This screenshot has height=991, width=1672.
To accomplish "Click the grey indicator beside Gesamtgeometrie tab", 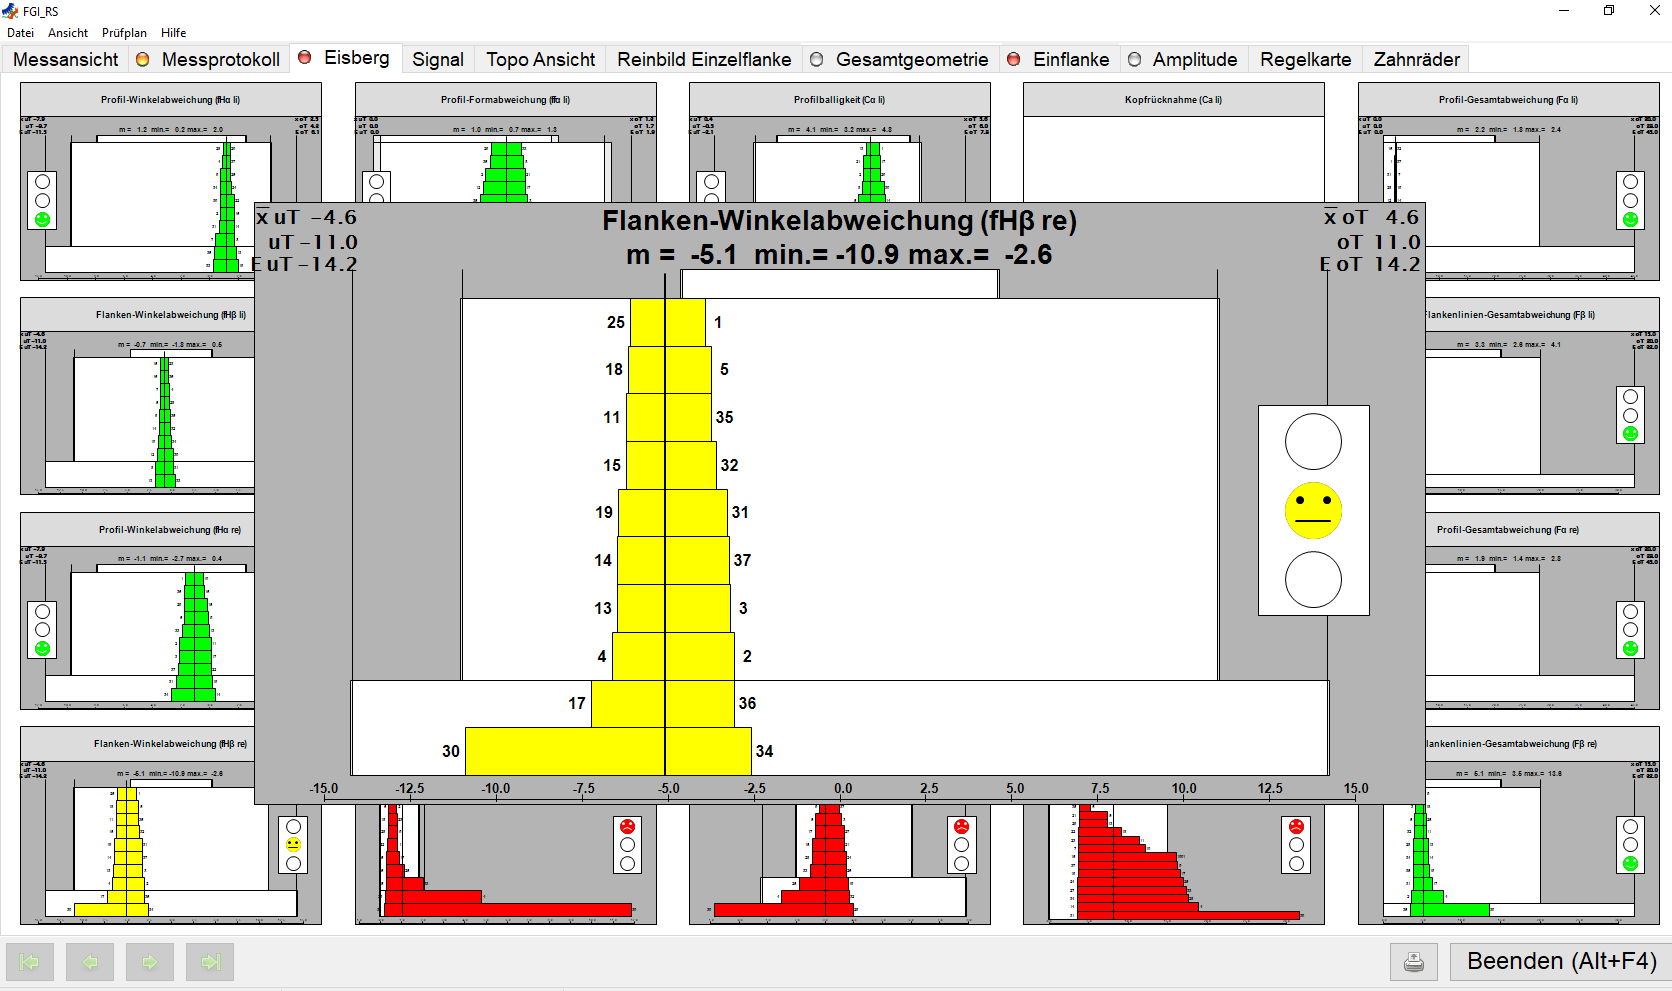I will (x=816, y=59).
